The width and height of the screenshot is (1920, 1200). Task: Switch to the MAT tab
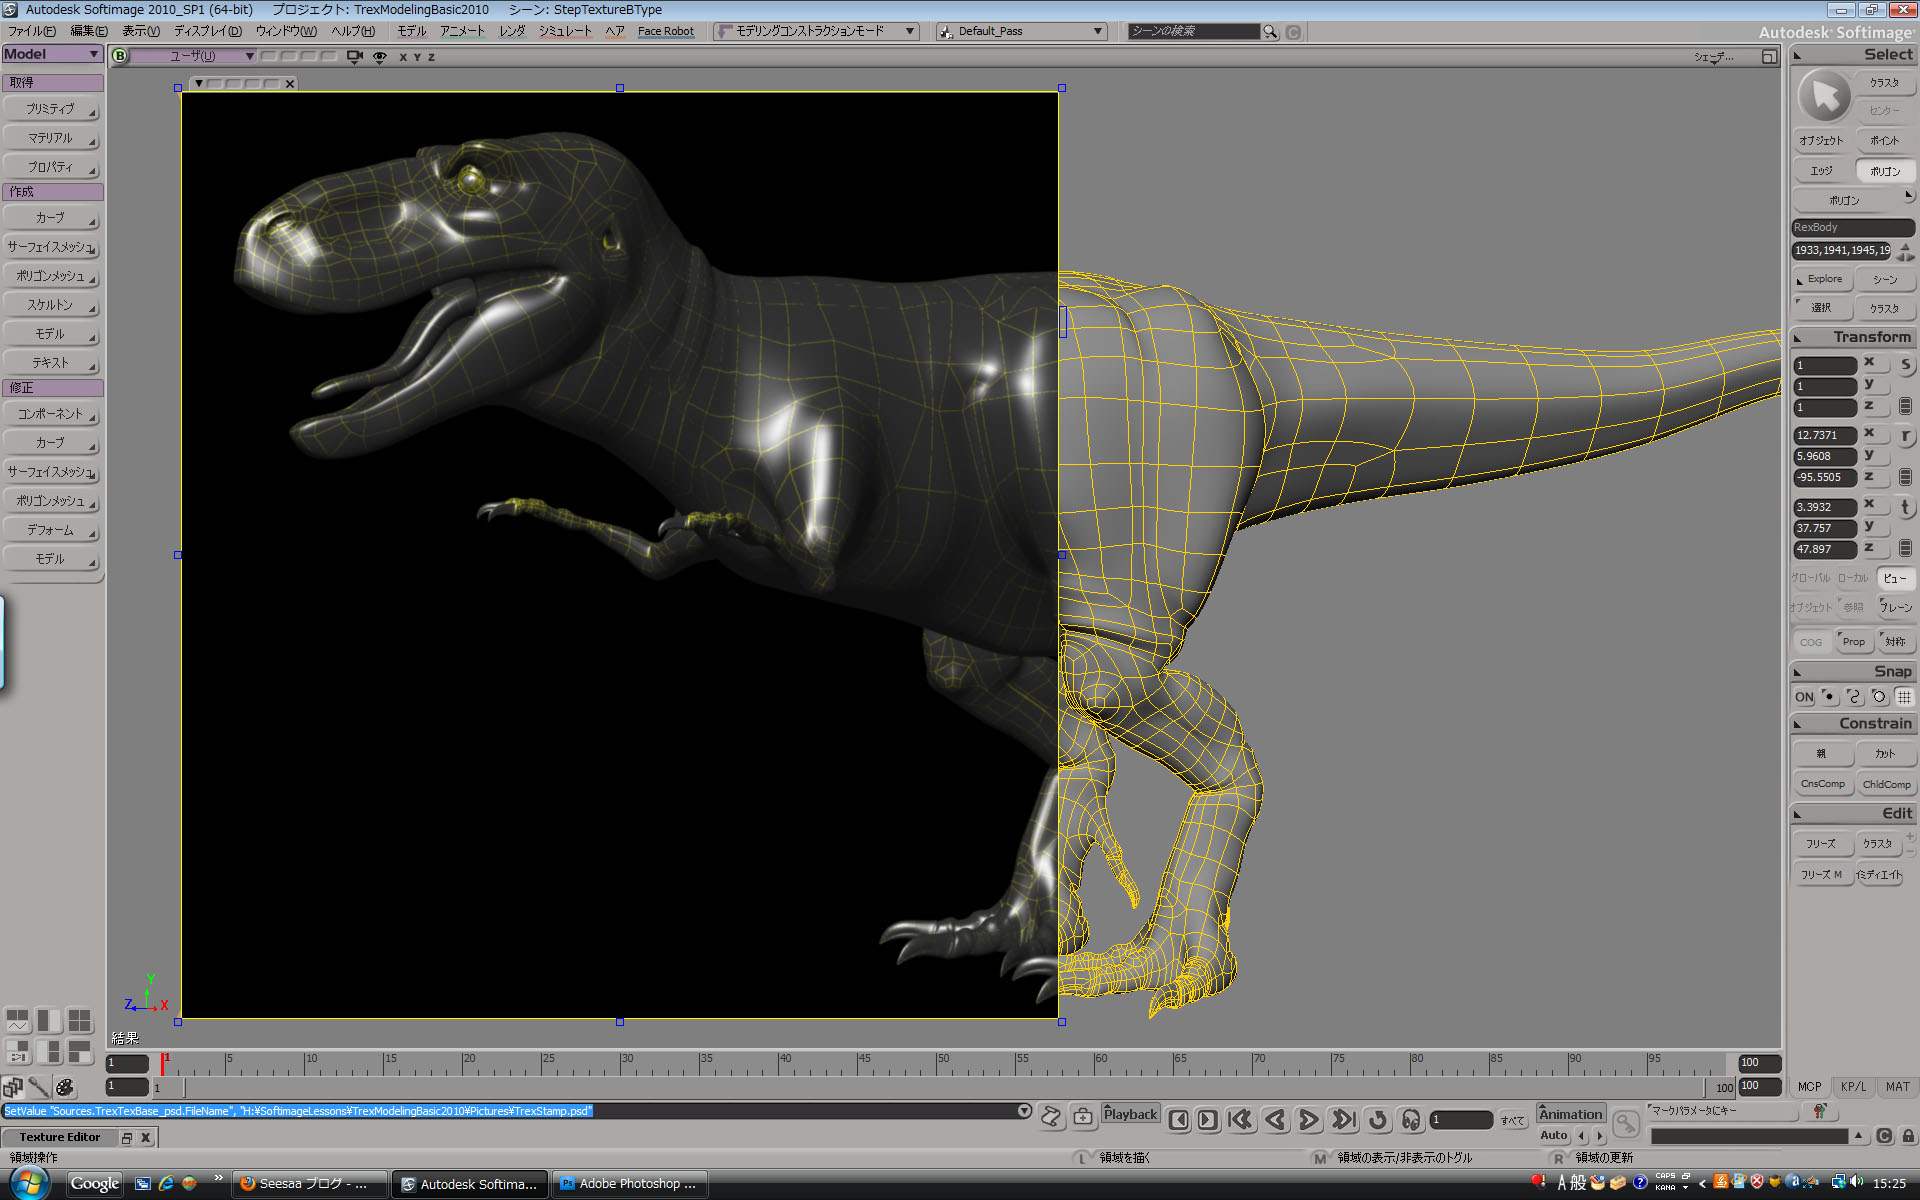click(1896, 1086)
